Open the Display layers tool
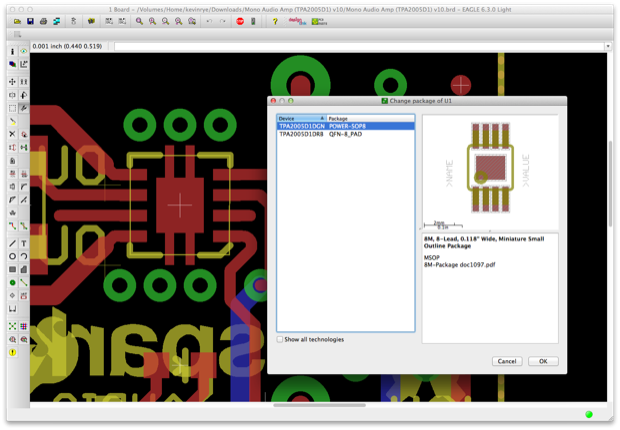 (12, 64)
